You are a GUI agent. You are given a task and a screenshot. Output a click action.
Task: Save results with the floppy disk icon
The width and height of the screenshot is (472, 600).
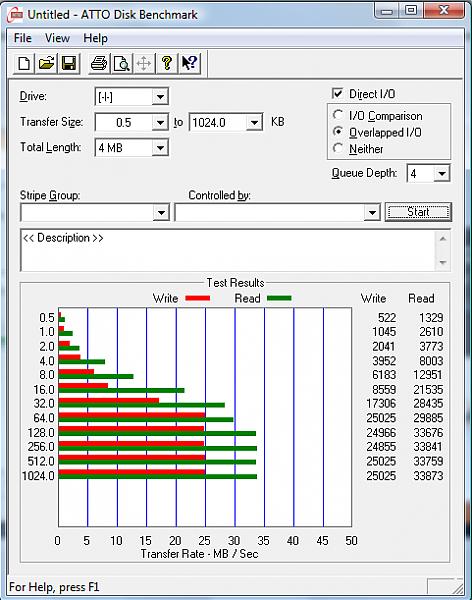(x=69, y=63)
